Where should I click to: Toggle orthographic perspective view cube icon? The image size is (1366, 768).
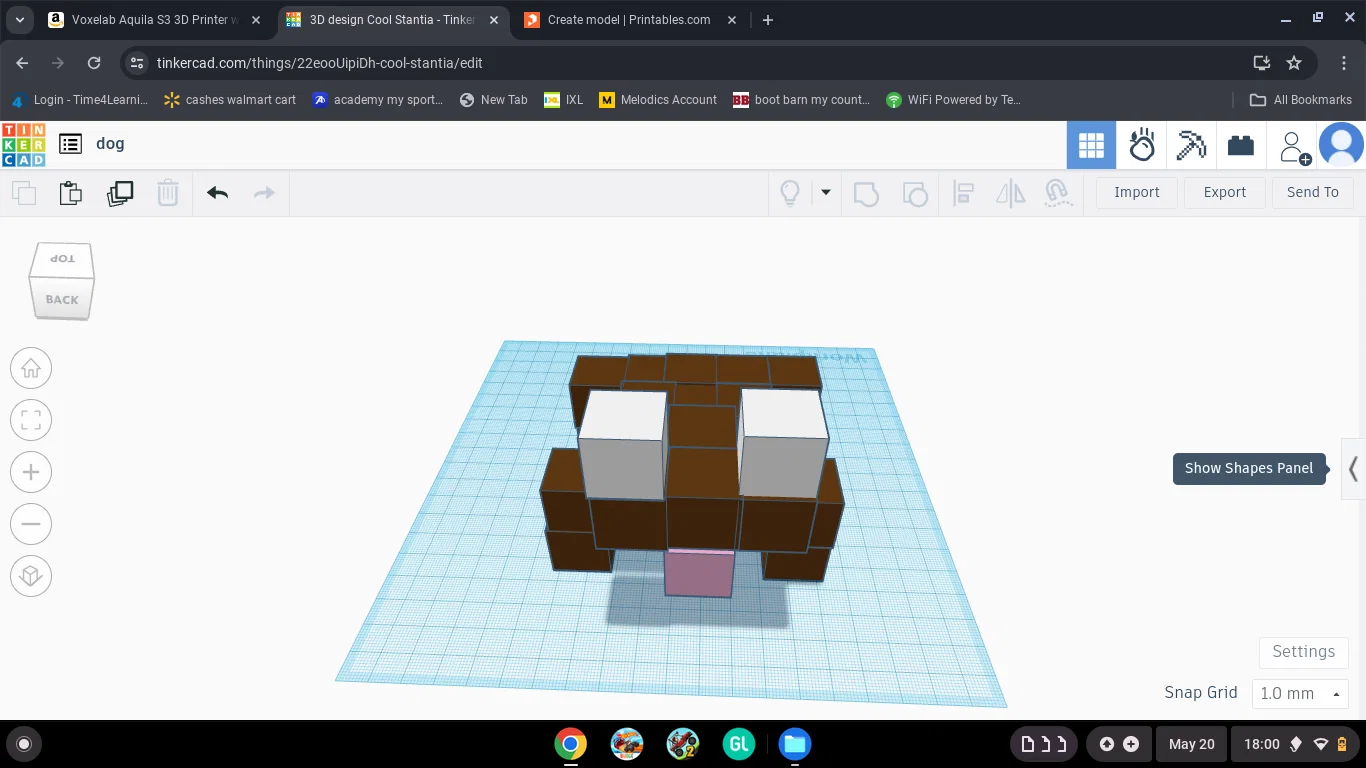(31, 576)
